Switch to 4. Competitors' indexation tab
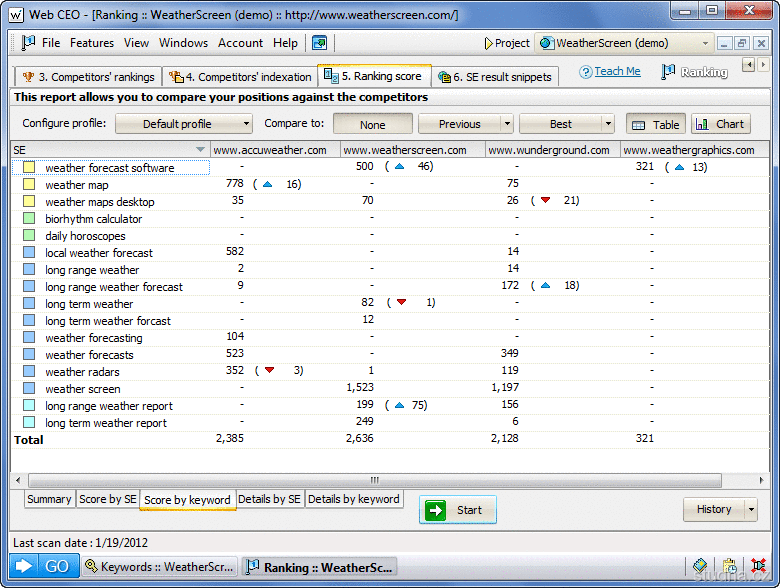This screenshot has height=588, width=780. click(240, 77)
